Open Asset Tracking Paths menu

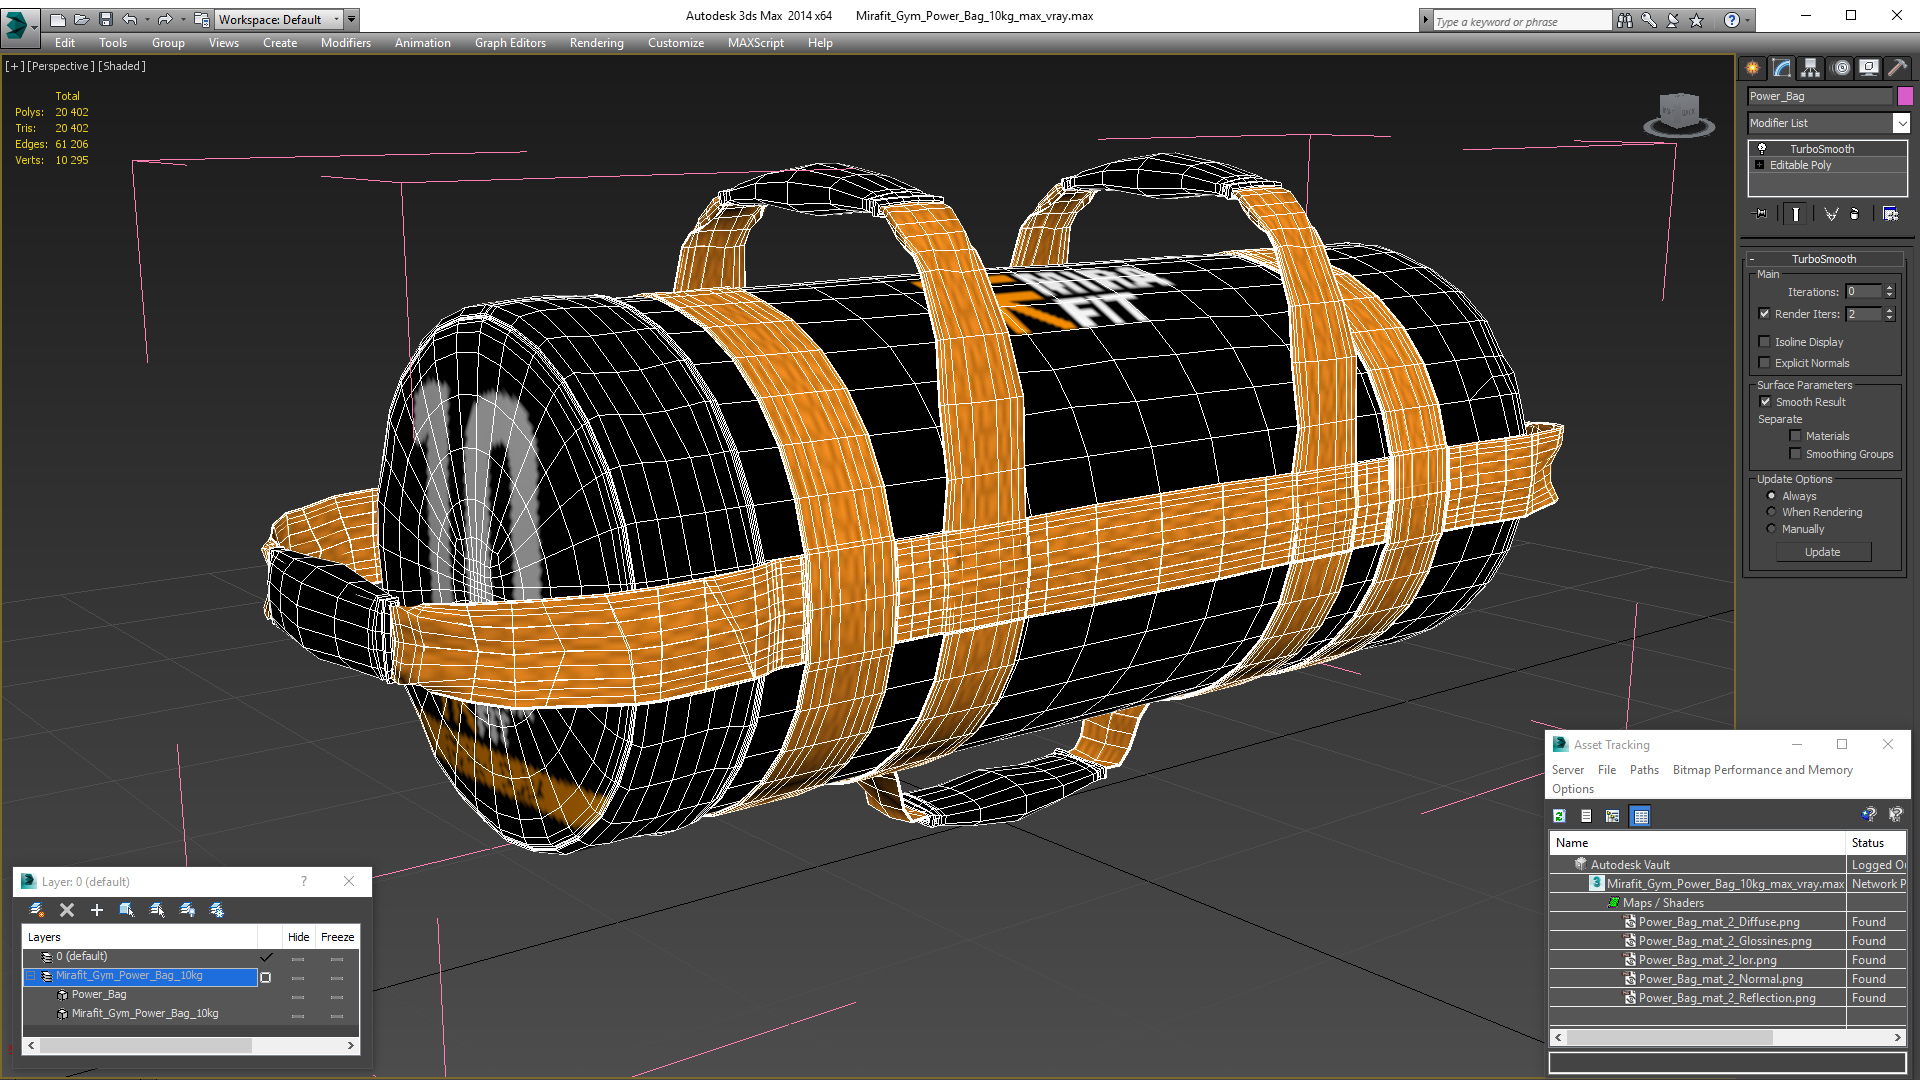coord(1643,770)
